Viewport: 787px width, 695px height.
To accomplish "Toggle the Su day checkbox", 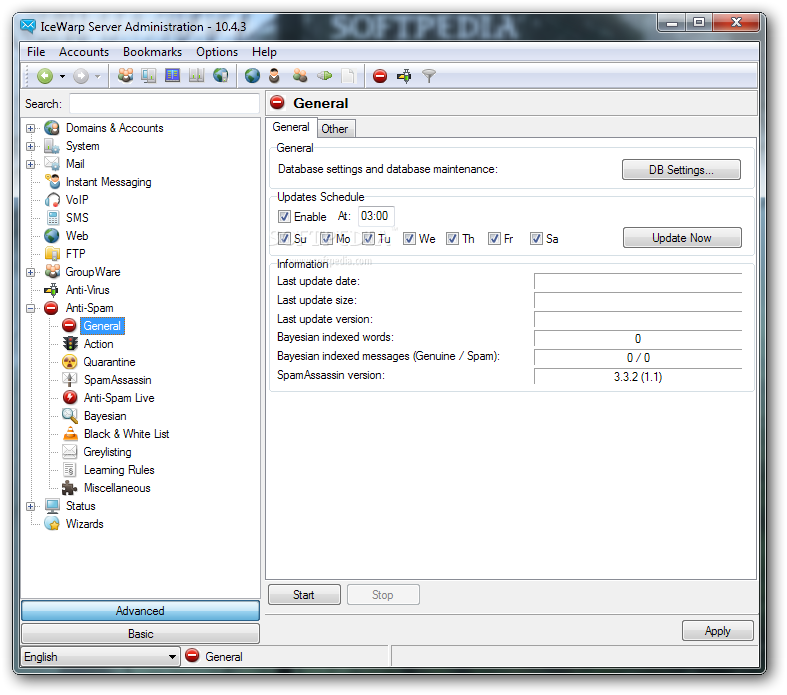I will (284, 238).
